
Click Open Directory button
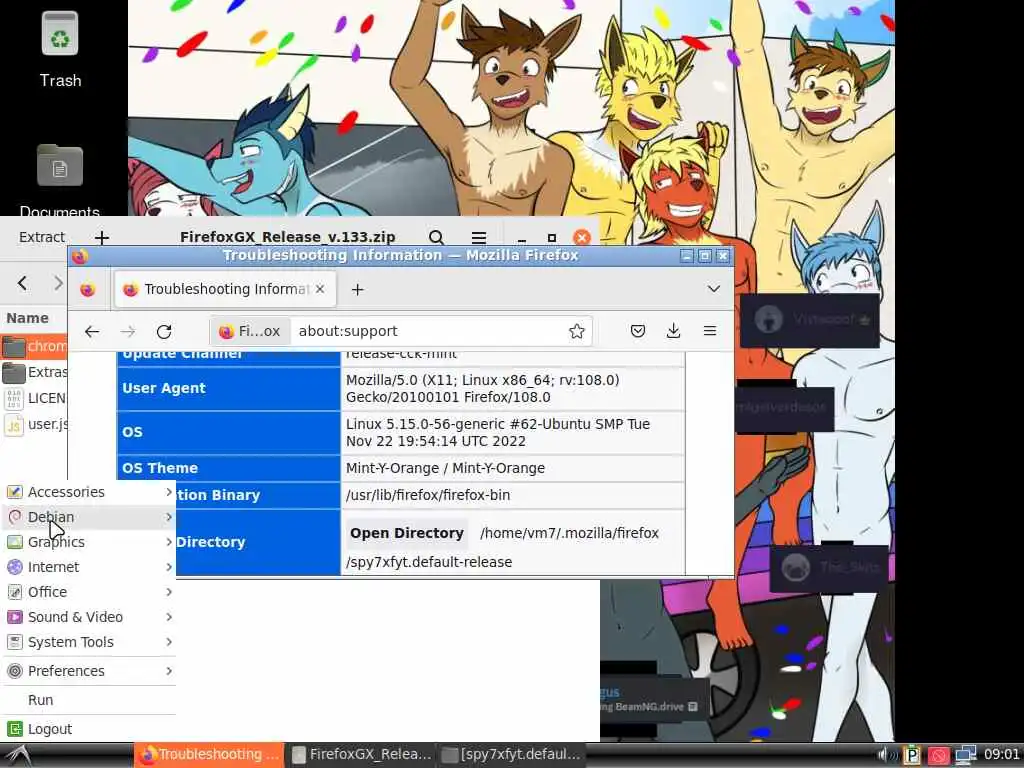point(407,533)
